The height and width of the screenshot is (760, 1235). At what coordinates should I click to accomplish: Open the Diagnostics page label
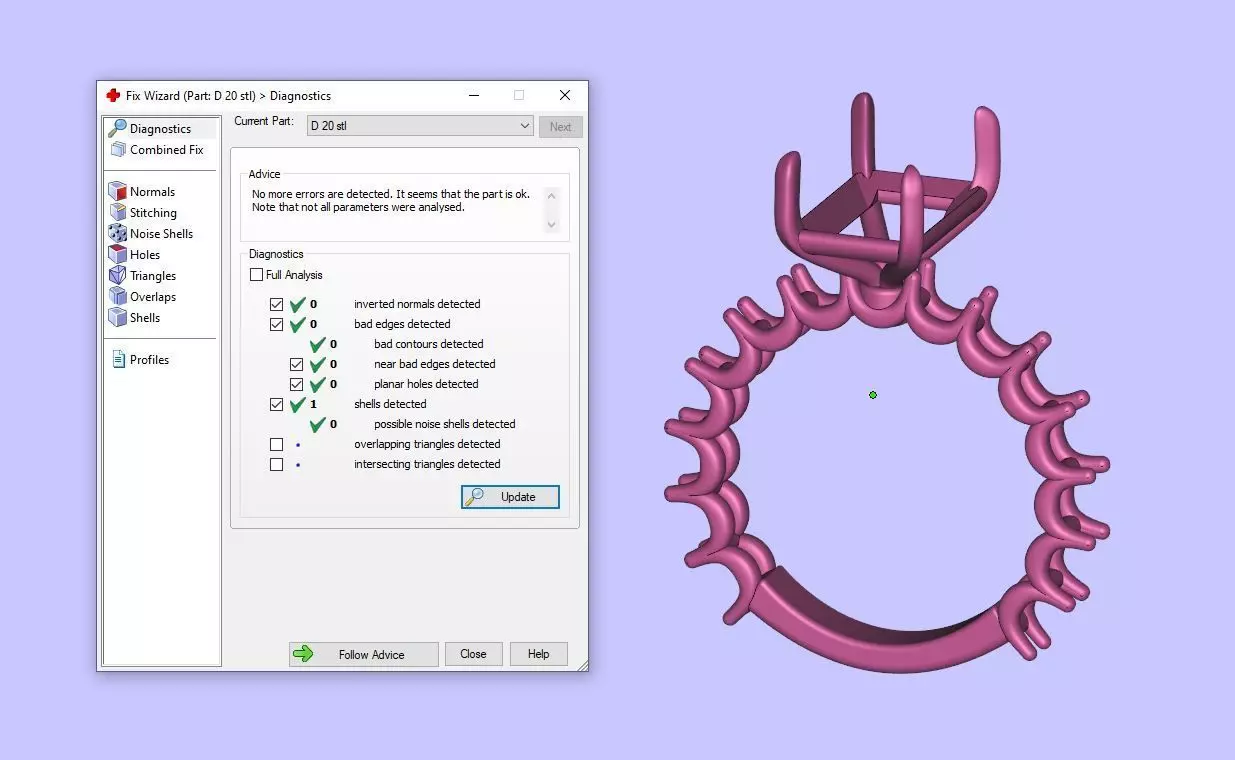click(x=160, y=129)
